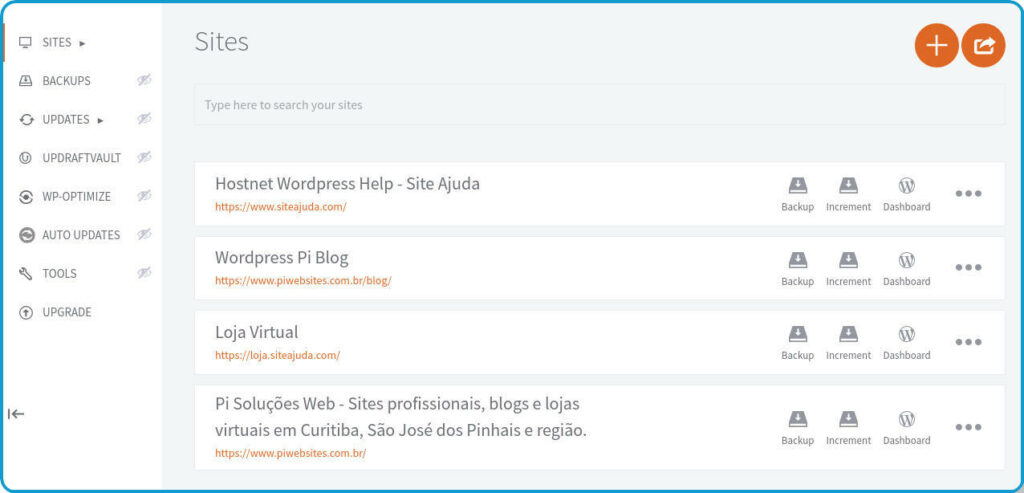The width and height of the screenshot is (1024, 493).
Task: Run Backup for Hostnet Wordpress Help site
Action: point(797,195)
